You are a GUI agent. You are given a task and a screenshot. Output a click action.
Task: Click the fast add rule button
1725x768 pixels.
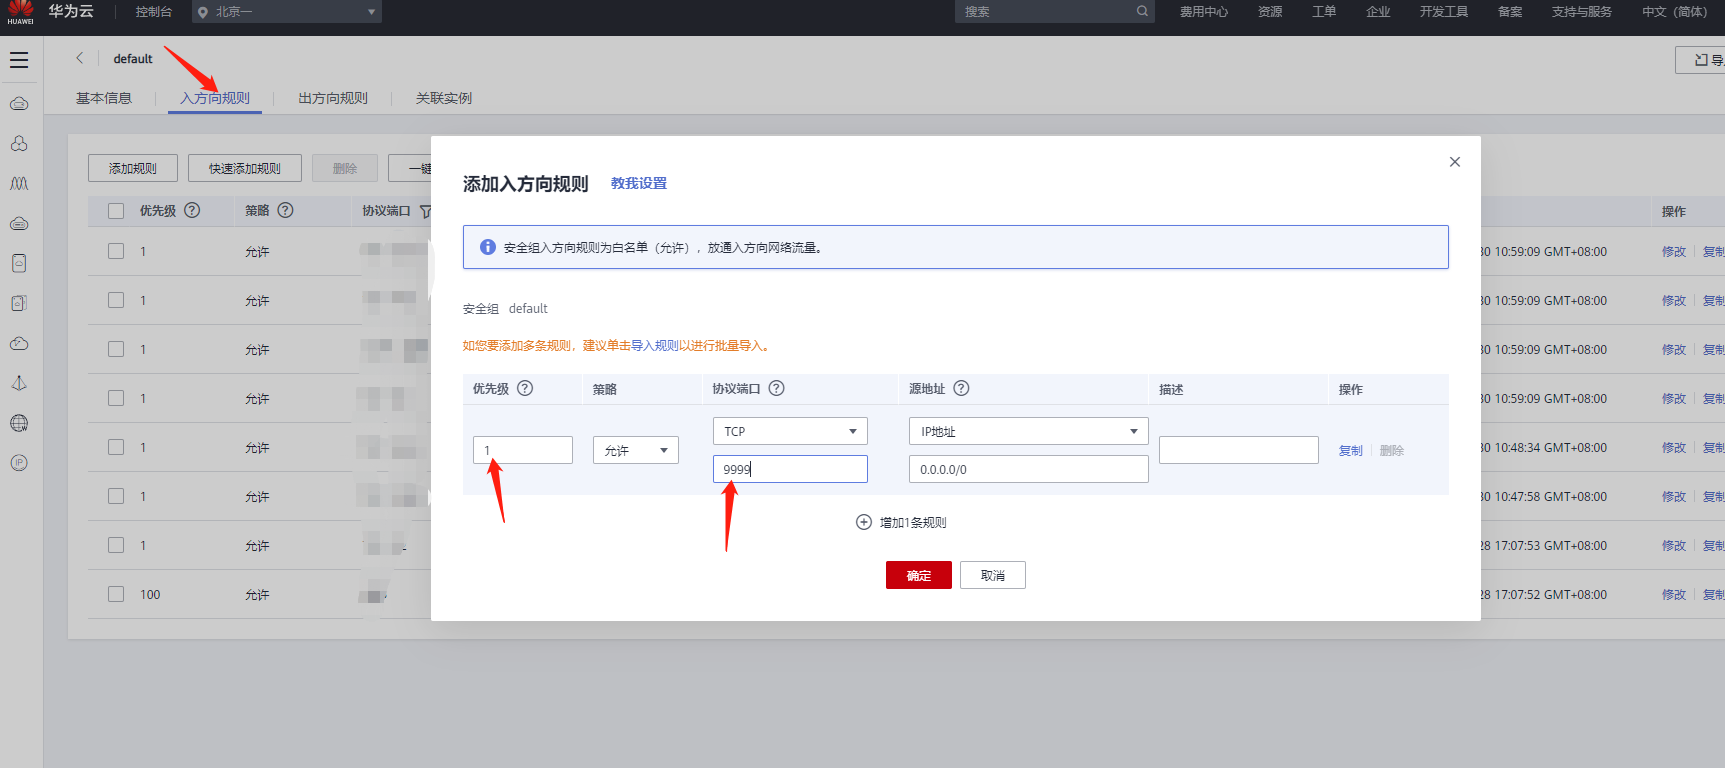(245, 168)
